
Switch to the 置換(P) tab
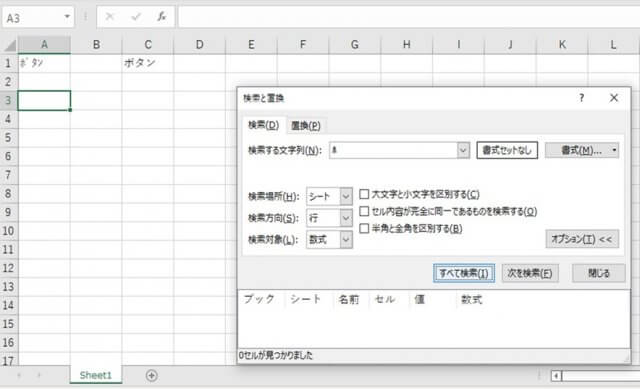[306, 126]
